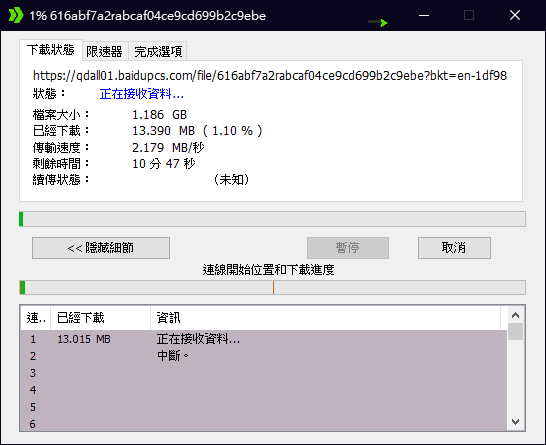Switch to the 限速器 tab
The width and height of the screenshot is (546, 445).
[x=105, y=52]
